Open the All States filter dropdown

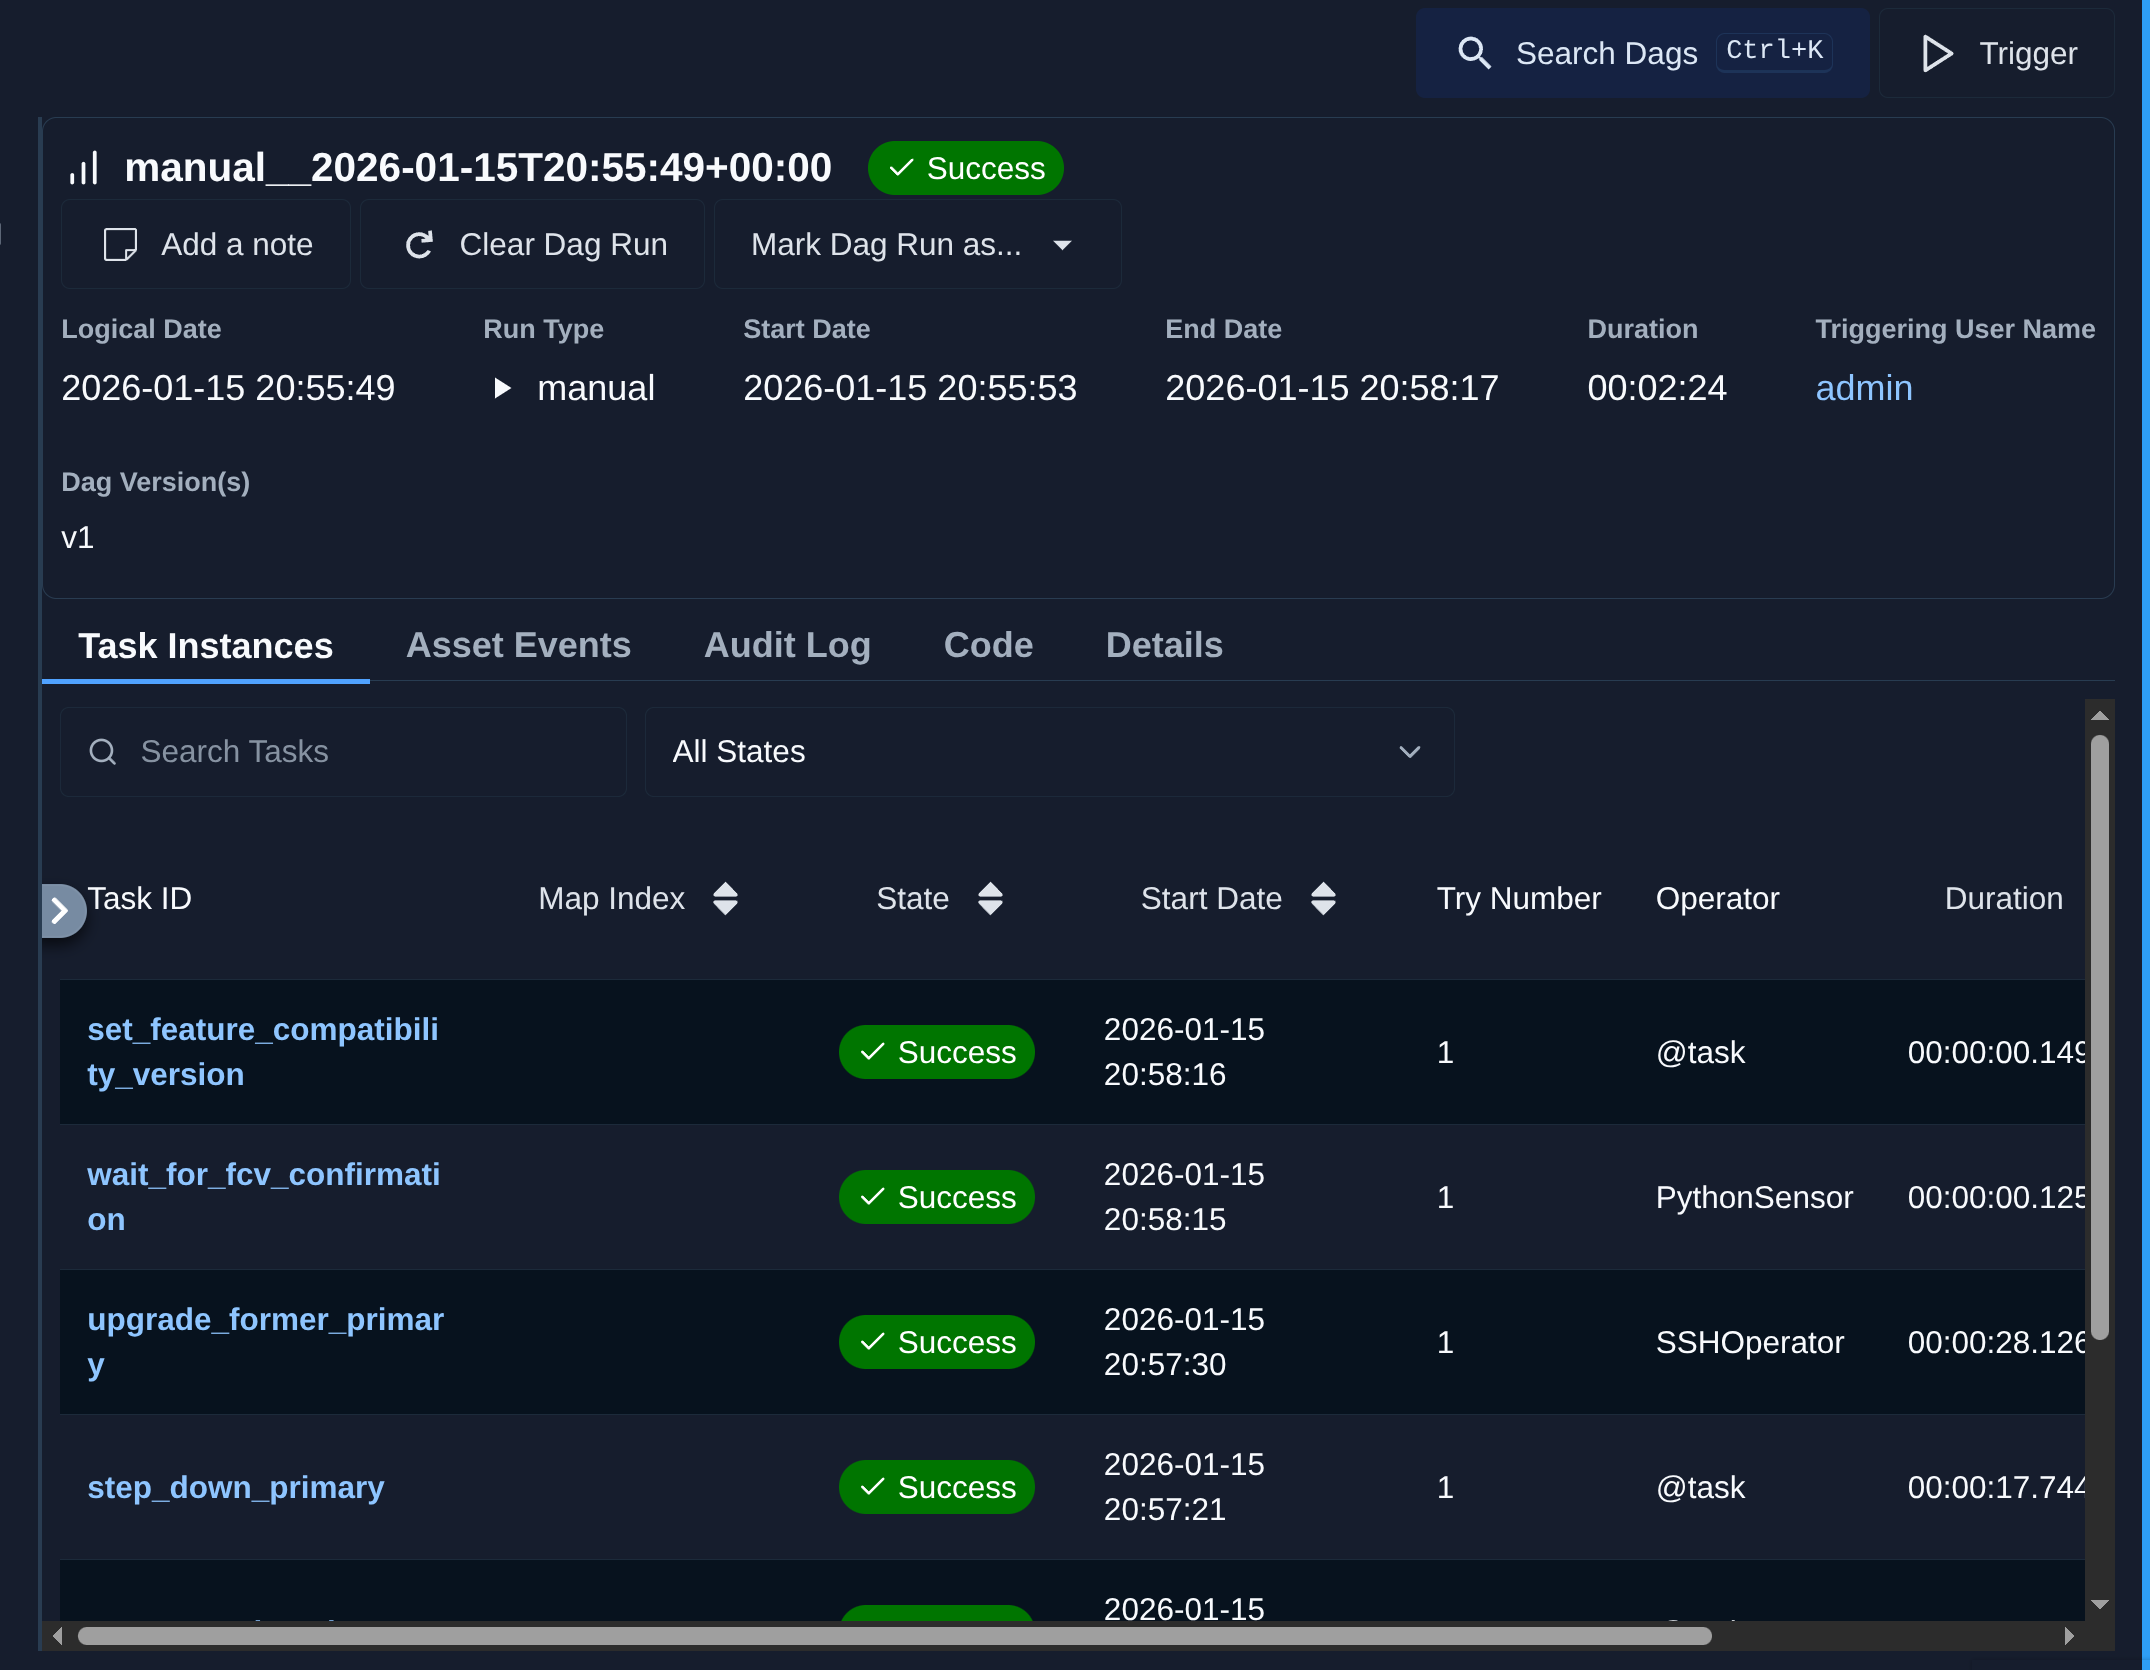tap(1049, 751)
